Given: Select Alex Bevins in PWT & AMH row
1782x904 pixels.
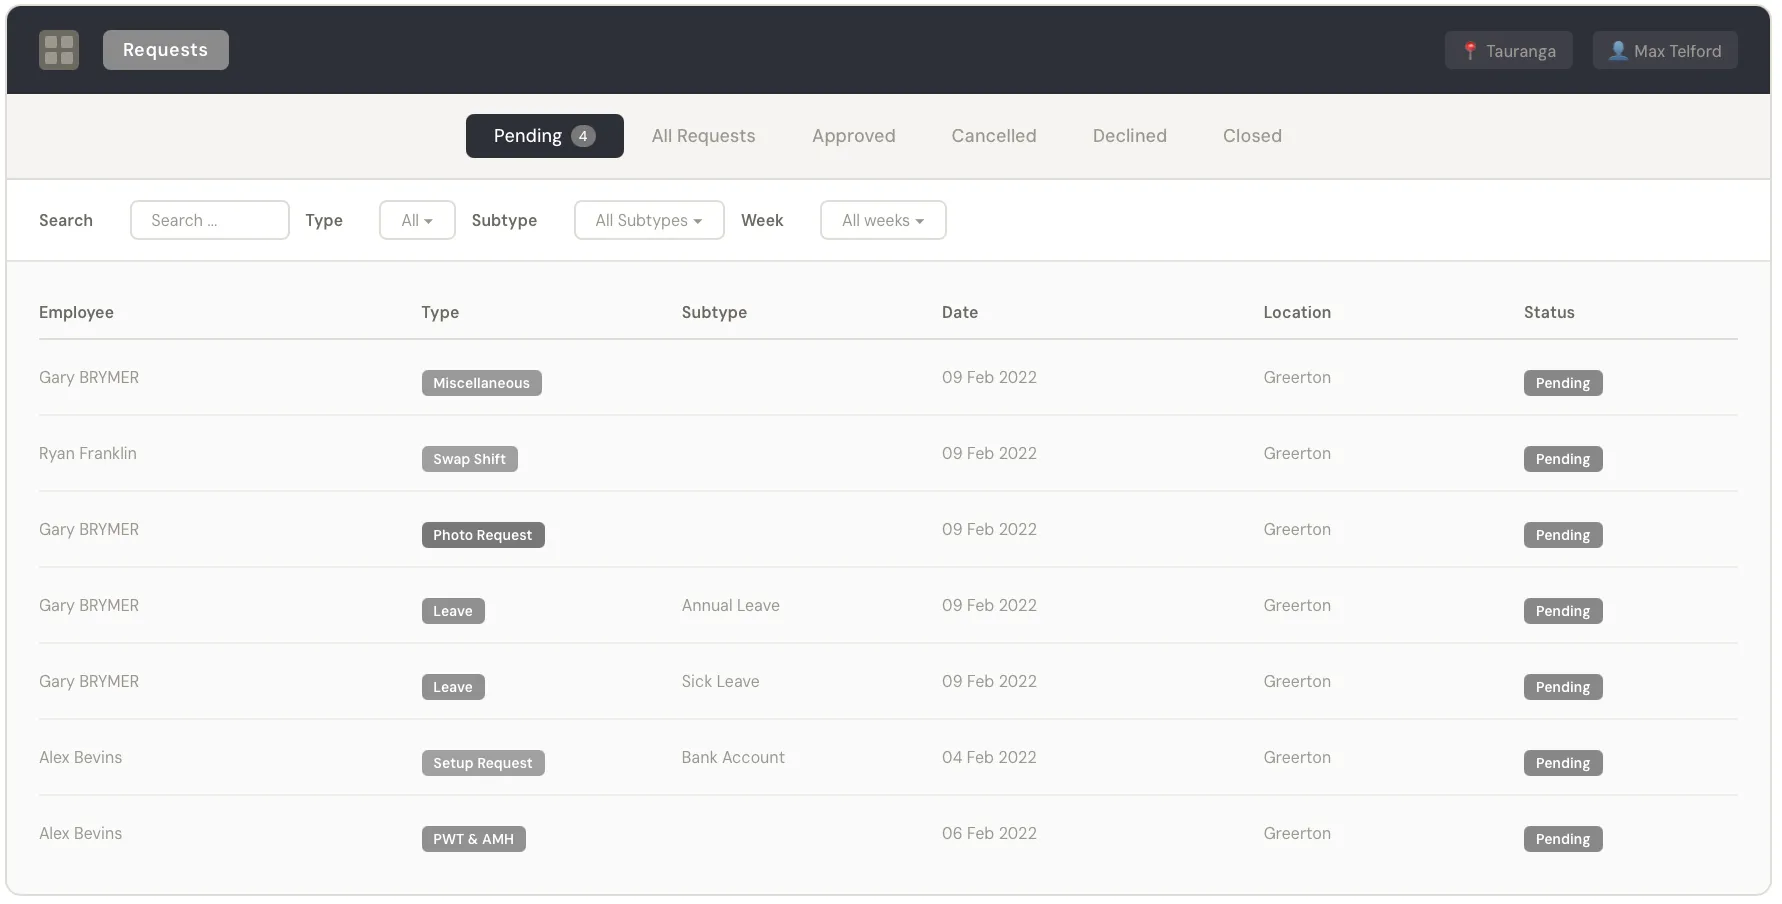Looking at the screenshot, I should click(x=81, y=833).
